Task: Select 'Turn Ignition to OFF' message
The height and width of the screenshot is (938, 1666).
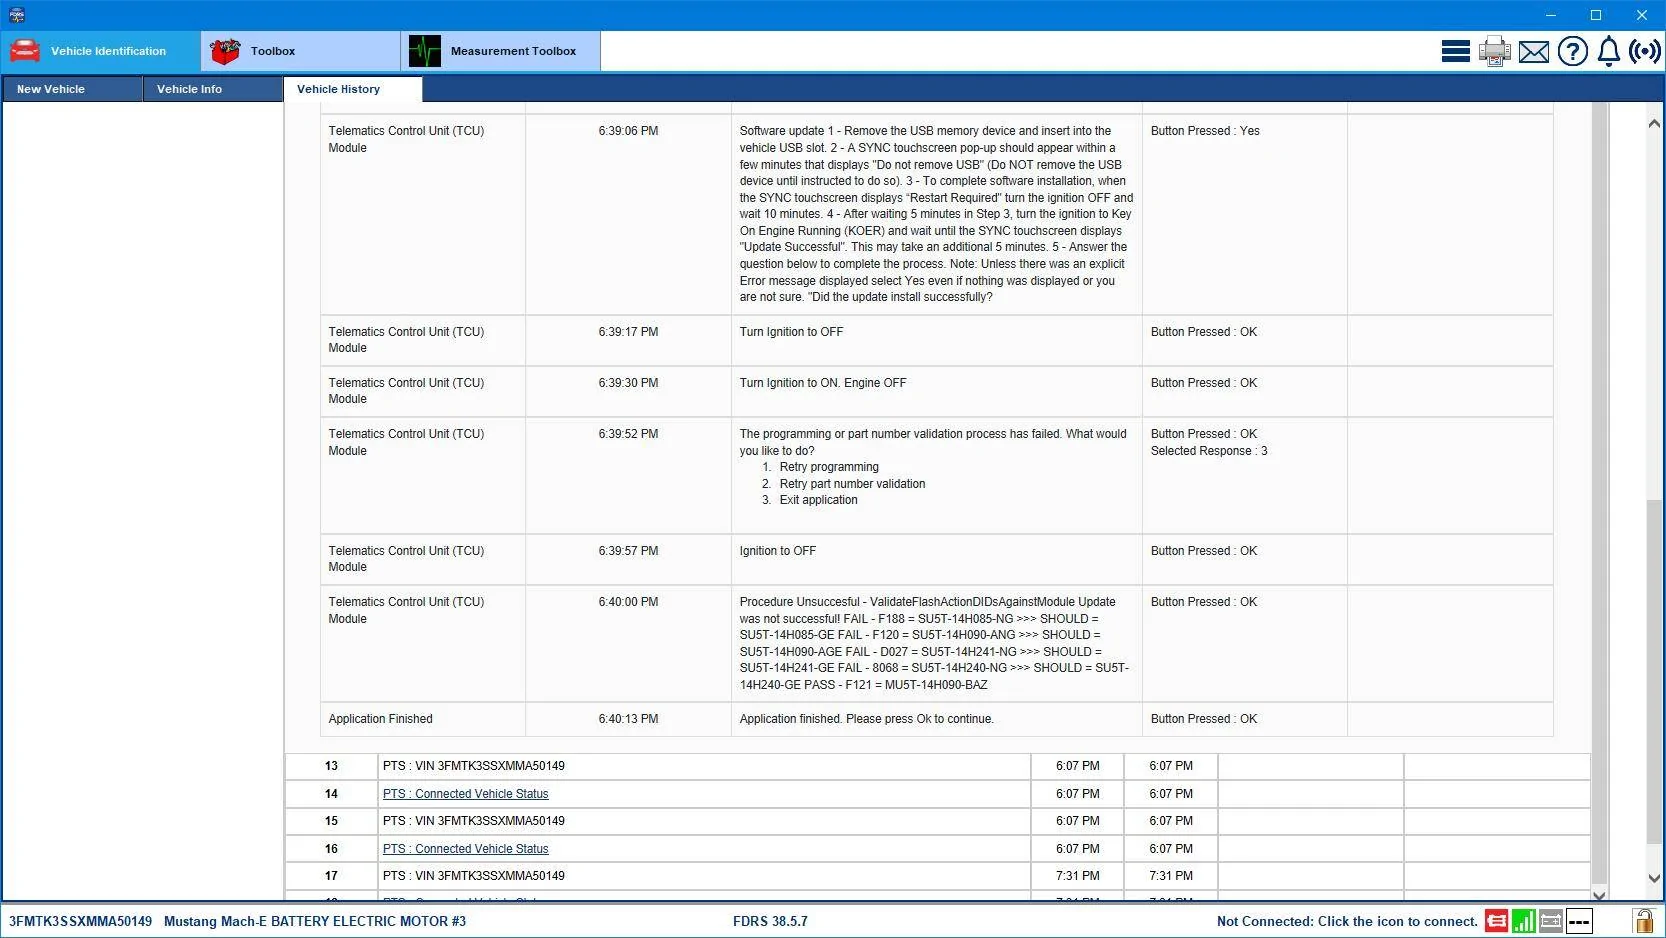Action: pos(791,332)
